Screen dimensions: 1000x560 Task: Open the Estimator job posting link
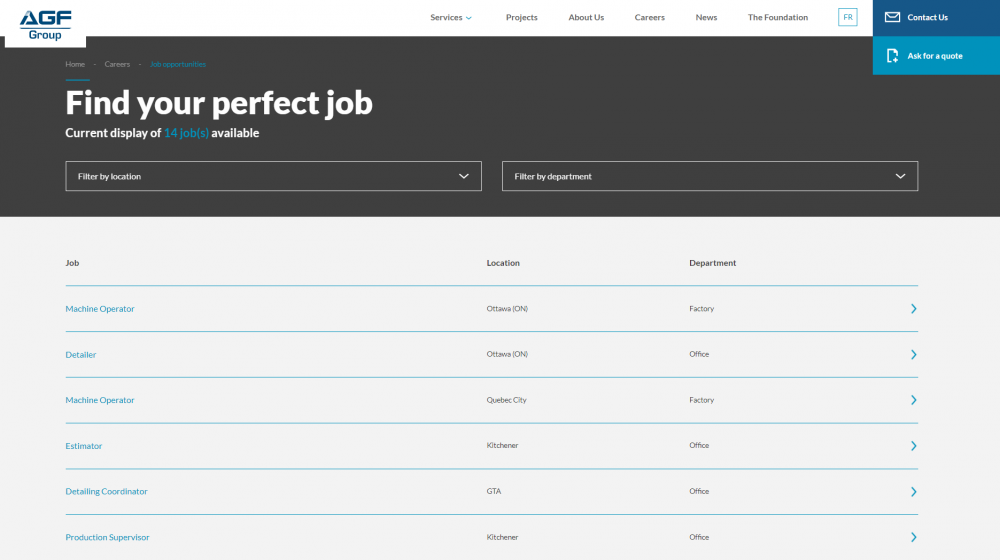pos(84,446)
